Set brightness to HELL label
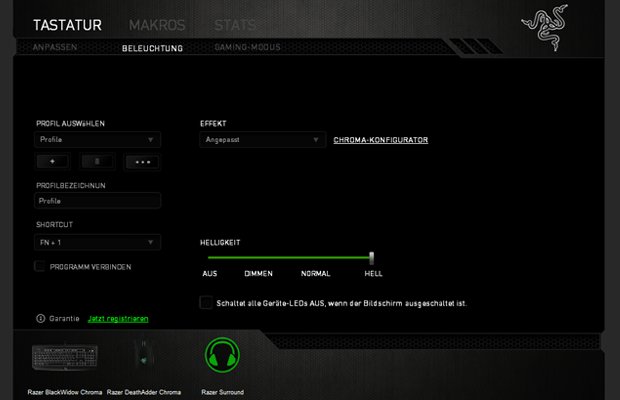The image size is (620, 400). (373, 274)
